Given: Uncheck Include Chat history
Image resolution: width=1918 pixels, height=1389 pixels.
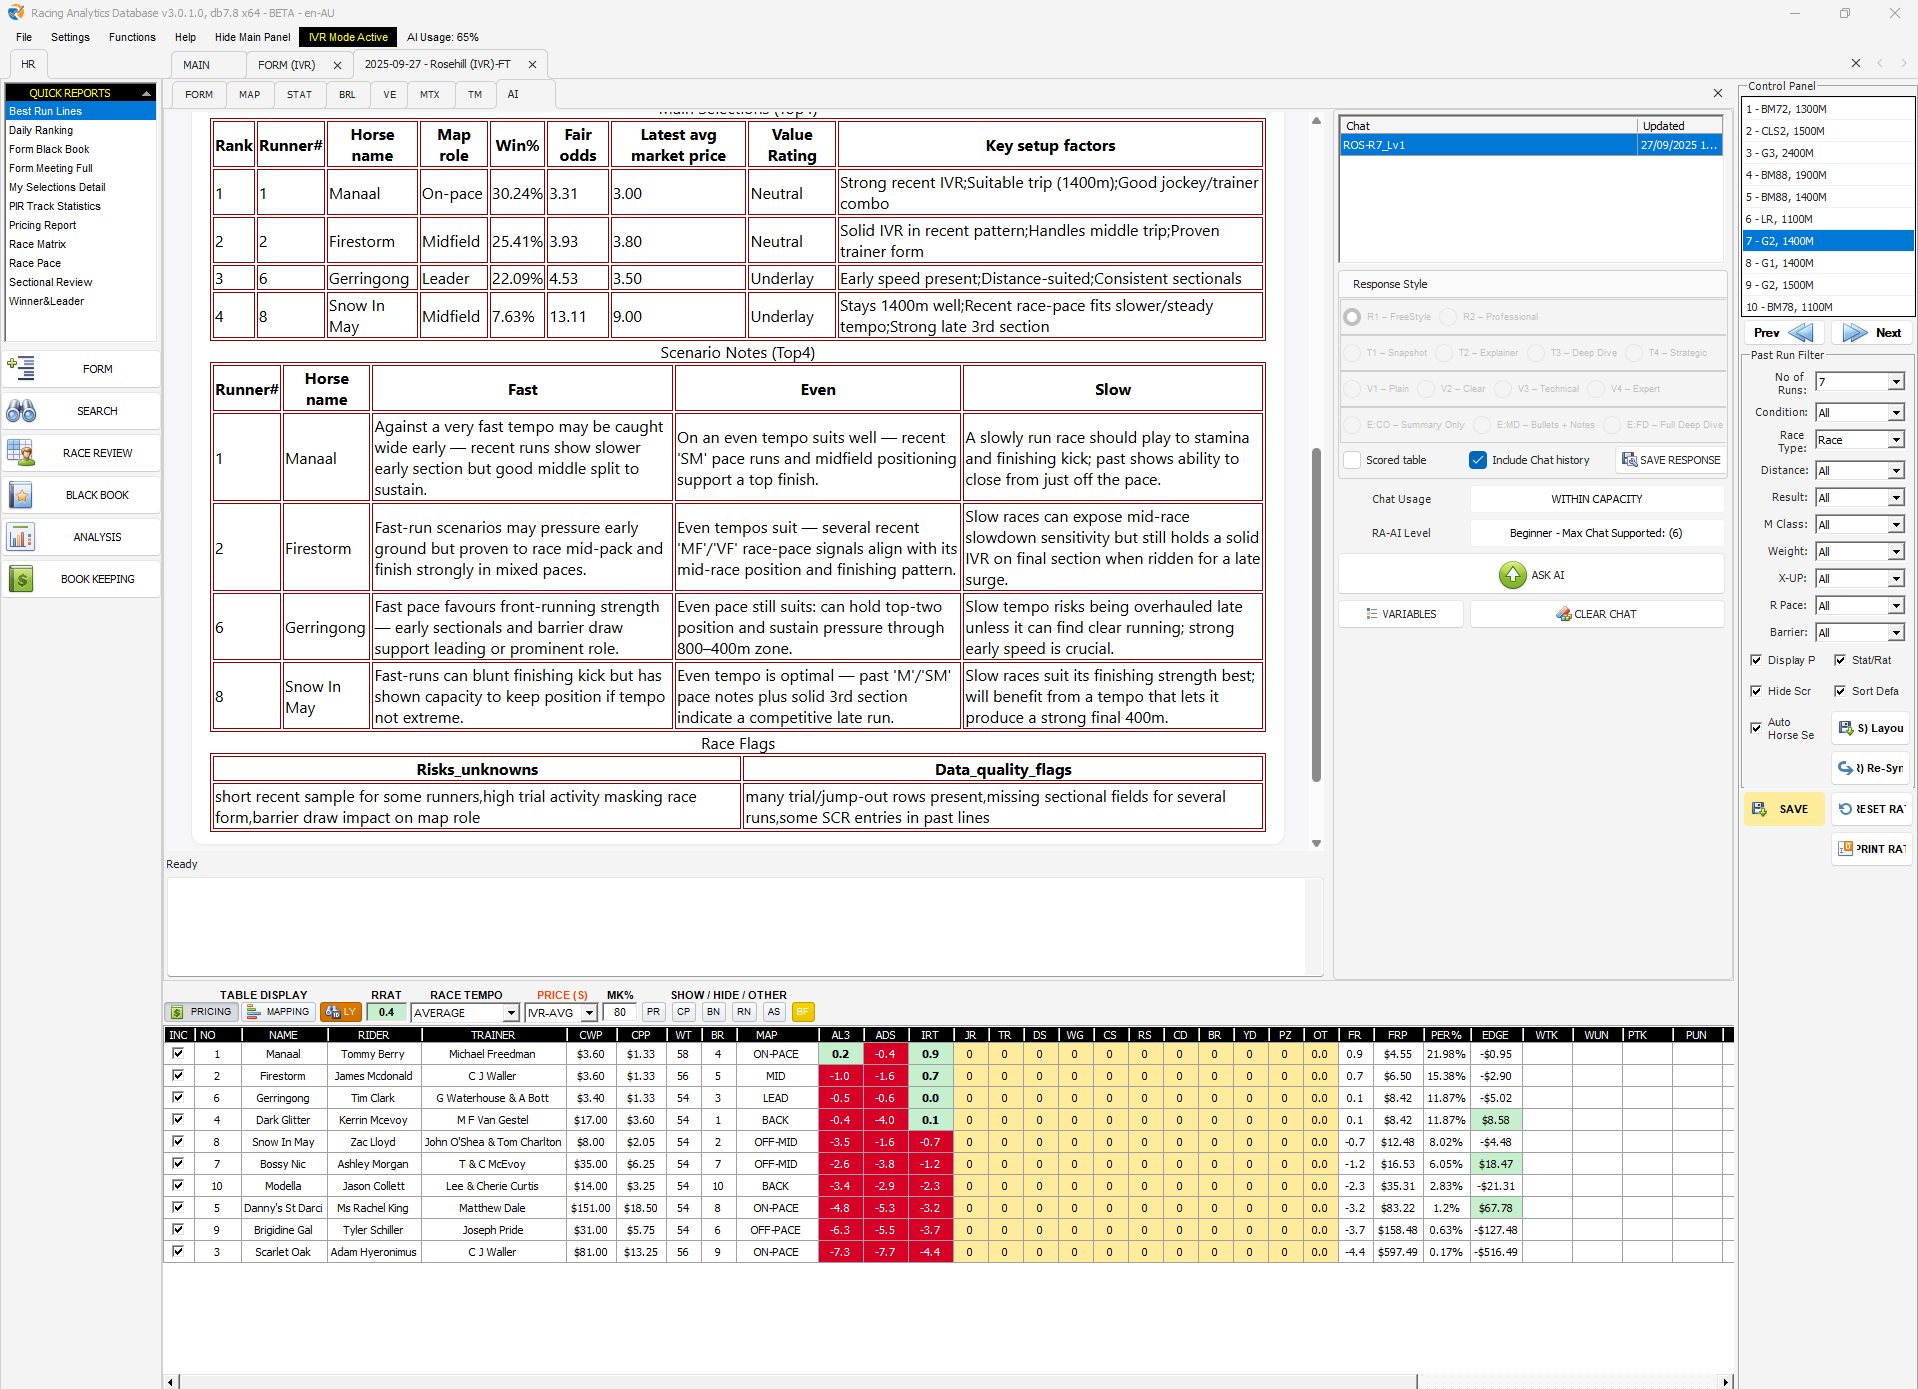Looking at the screenshot, I should pos(1477,460).
